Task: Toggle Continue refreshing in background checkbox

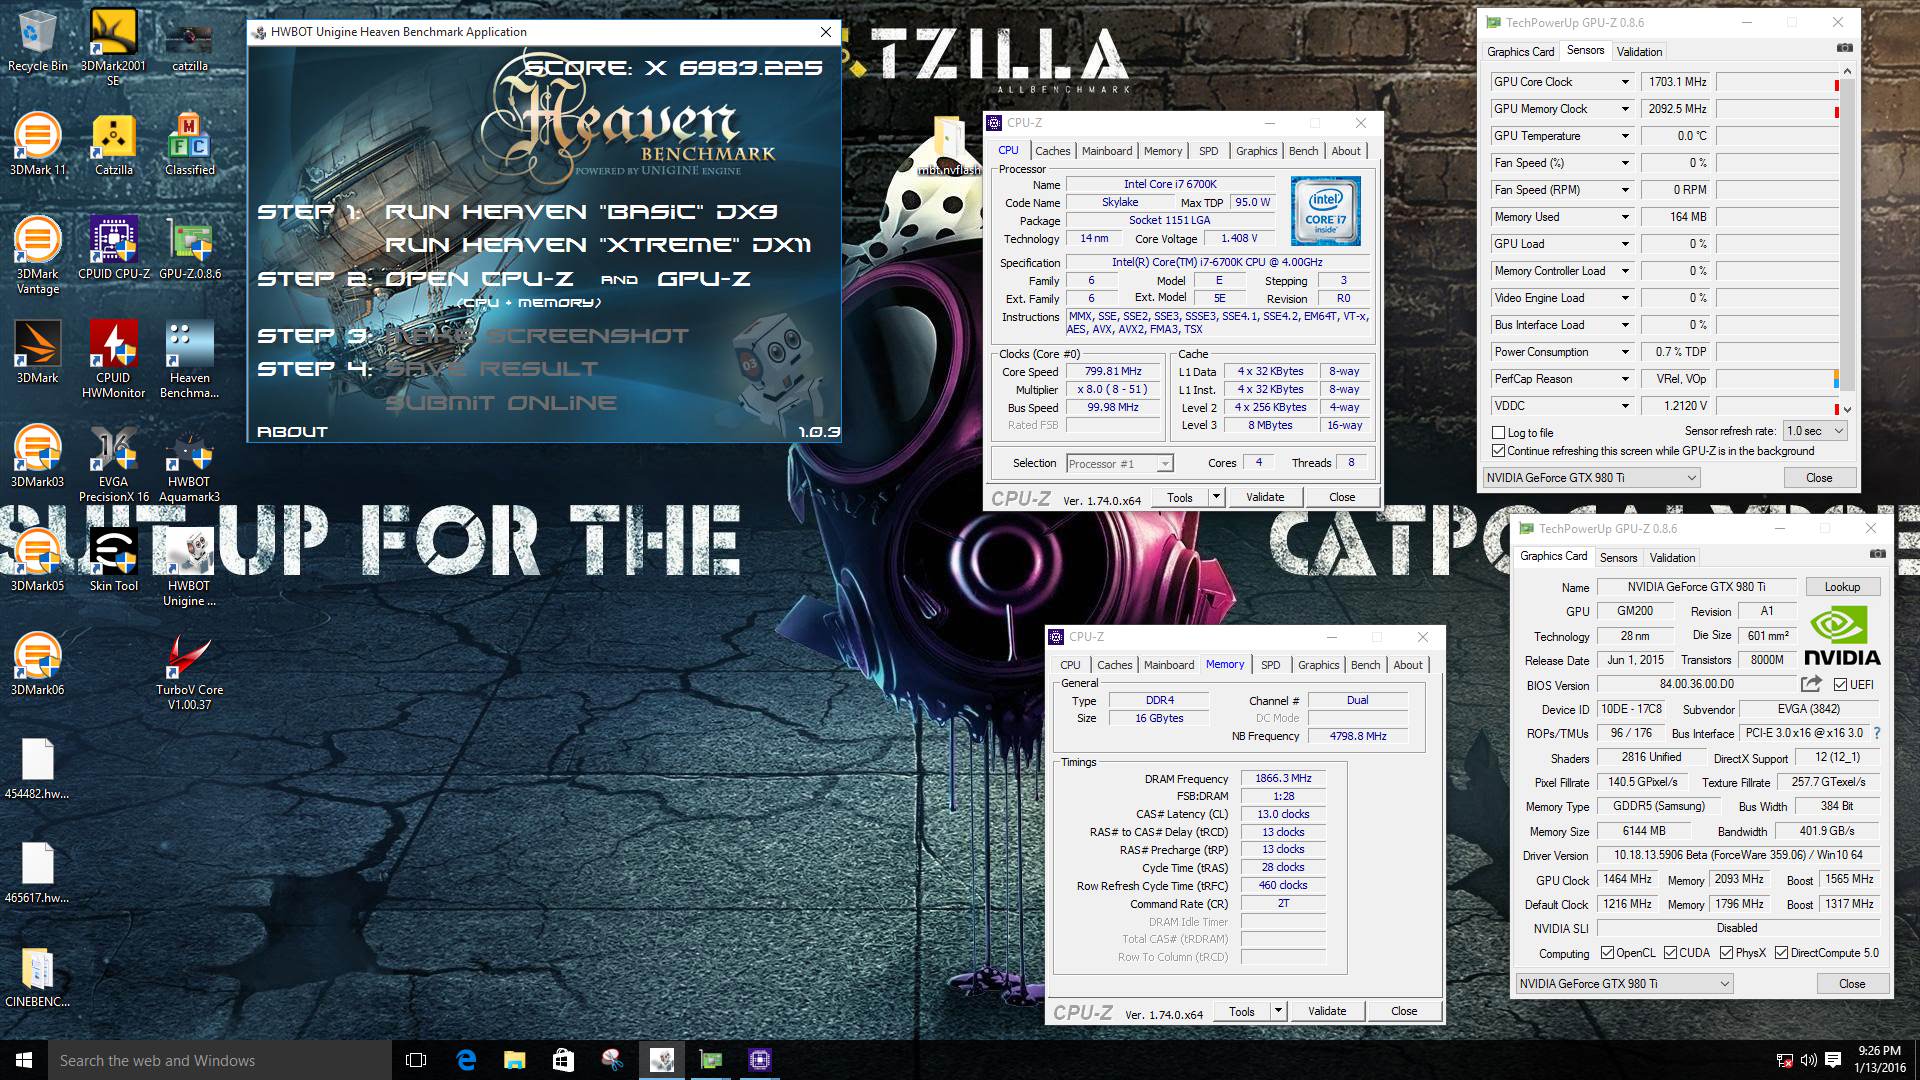Action: coord(1498,451)
